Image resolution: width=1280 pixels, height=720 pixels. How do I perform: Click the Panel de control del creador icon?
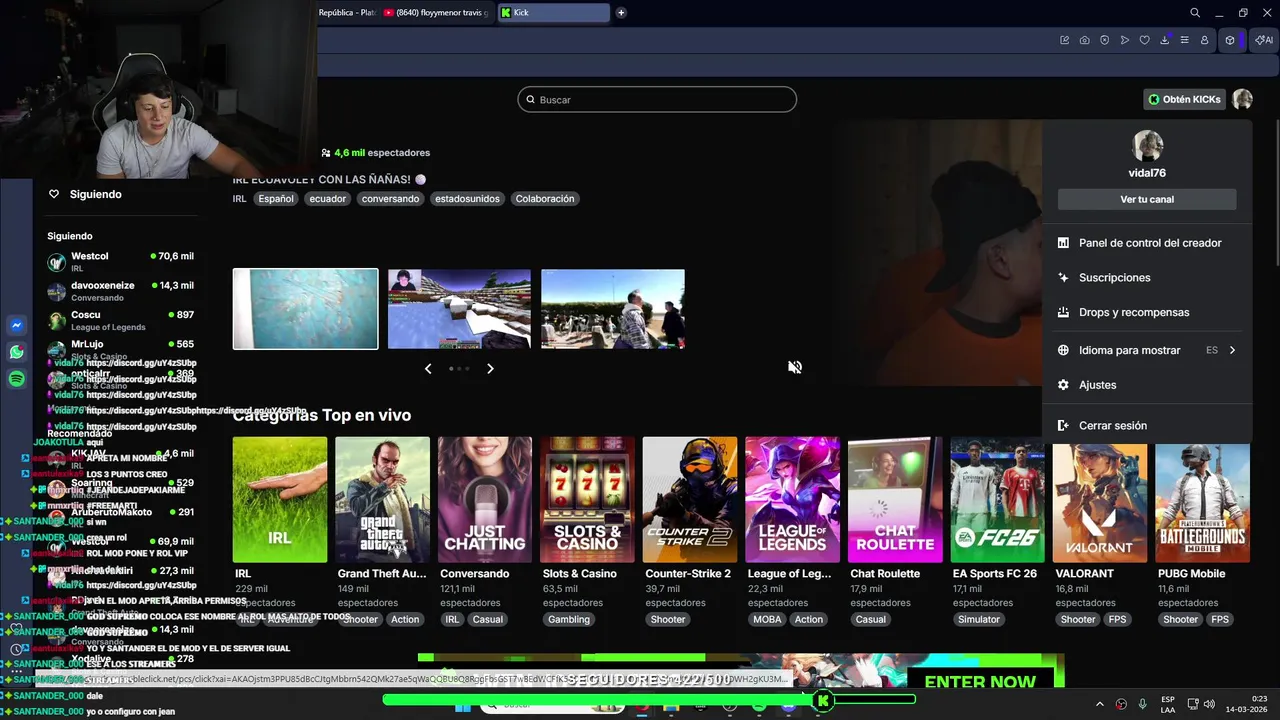pyautogui.click(x=1063, y=243)
